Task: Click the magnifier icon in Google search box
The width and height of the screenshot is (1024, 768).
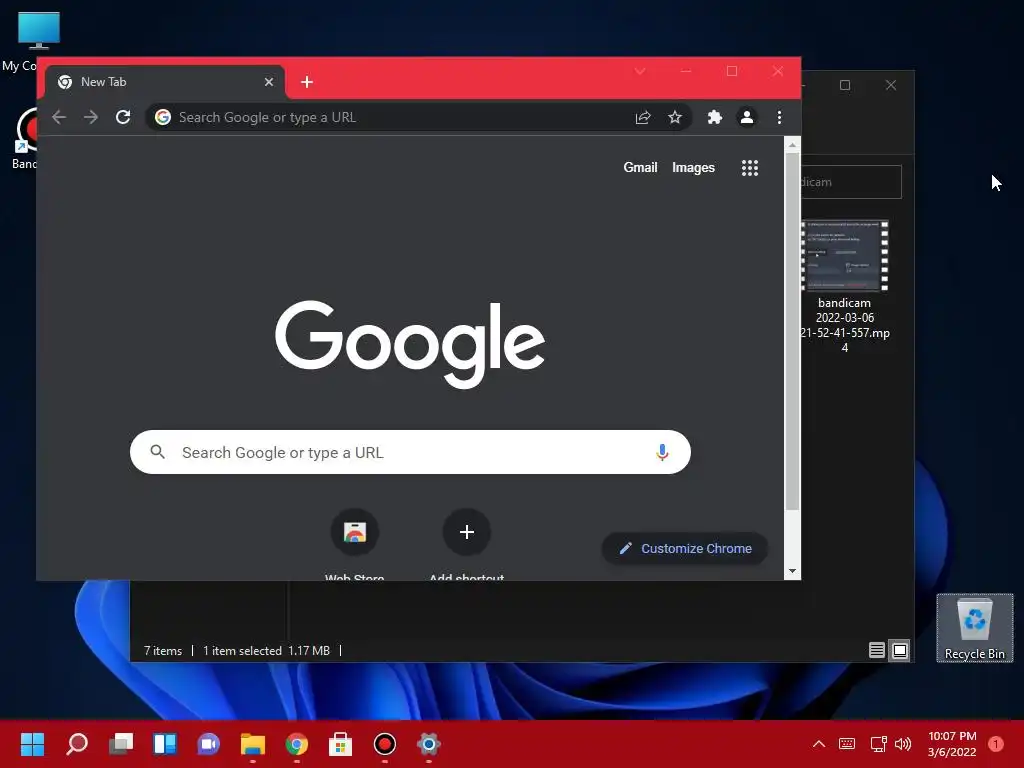Action: click(157, 452)
